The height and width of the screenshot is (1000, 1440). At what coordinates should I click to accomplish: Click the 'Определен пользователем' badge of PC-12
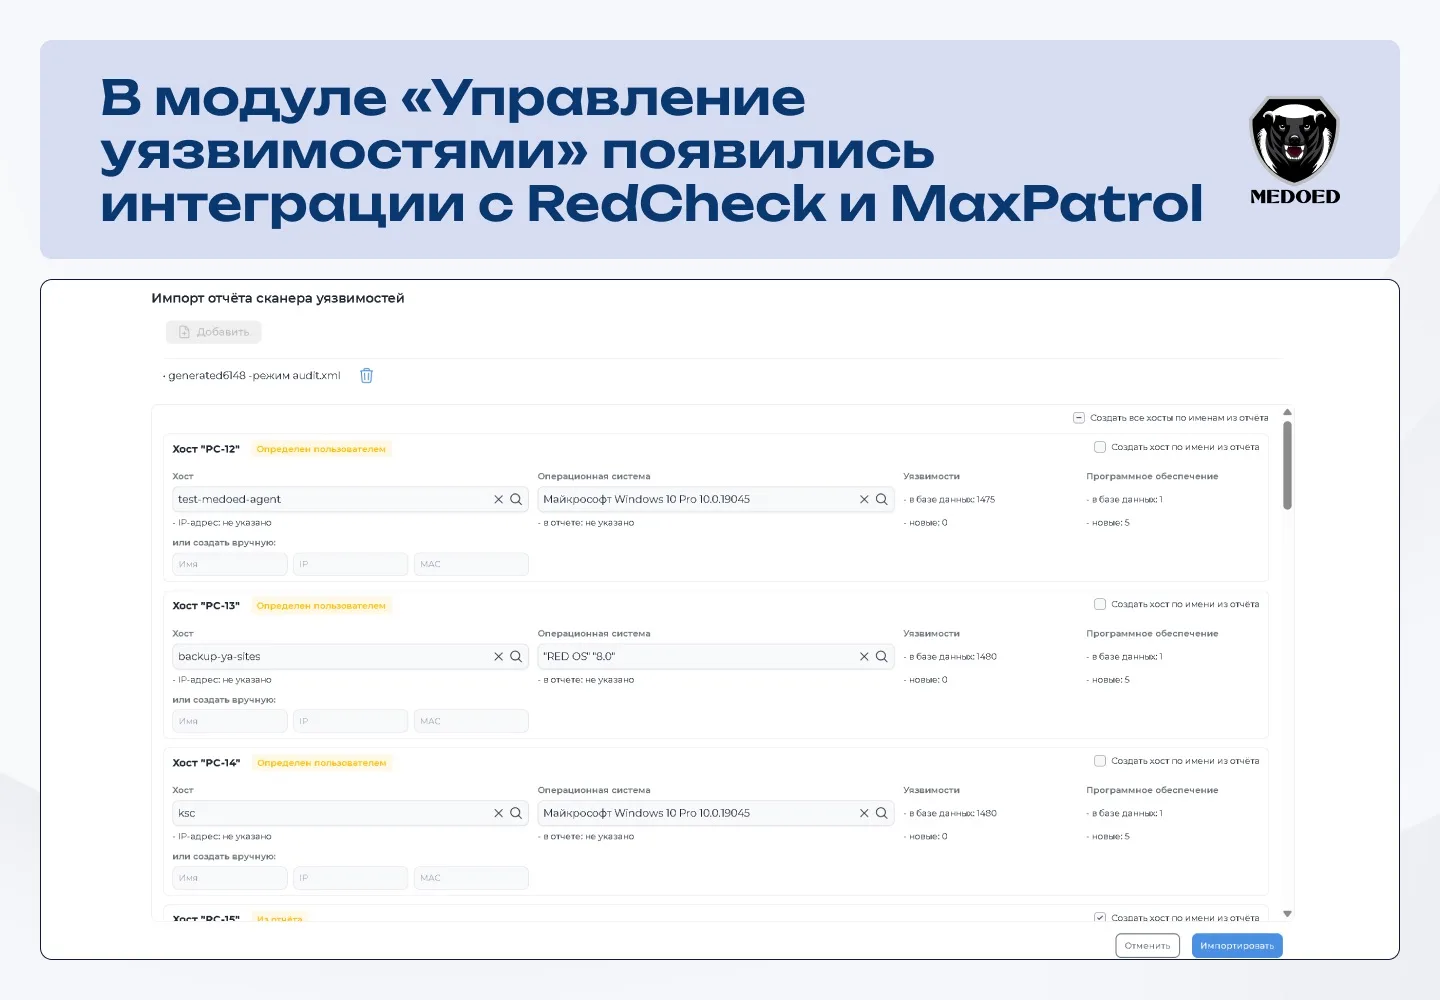pos(321,449)
